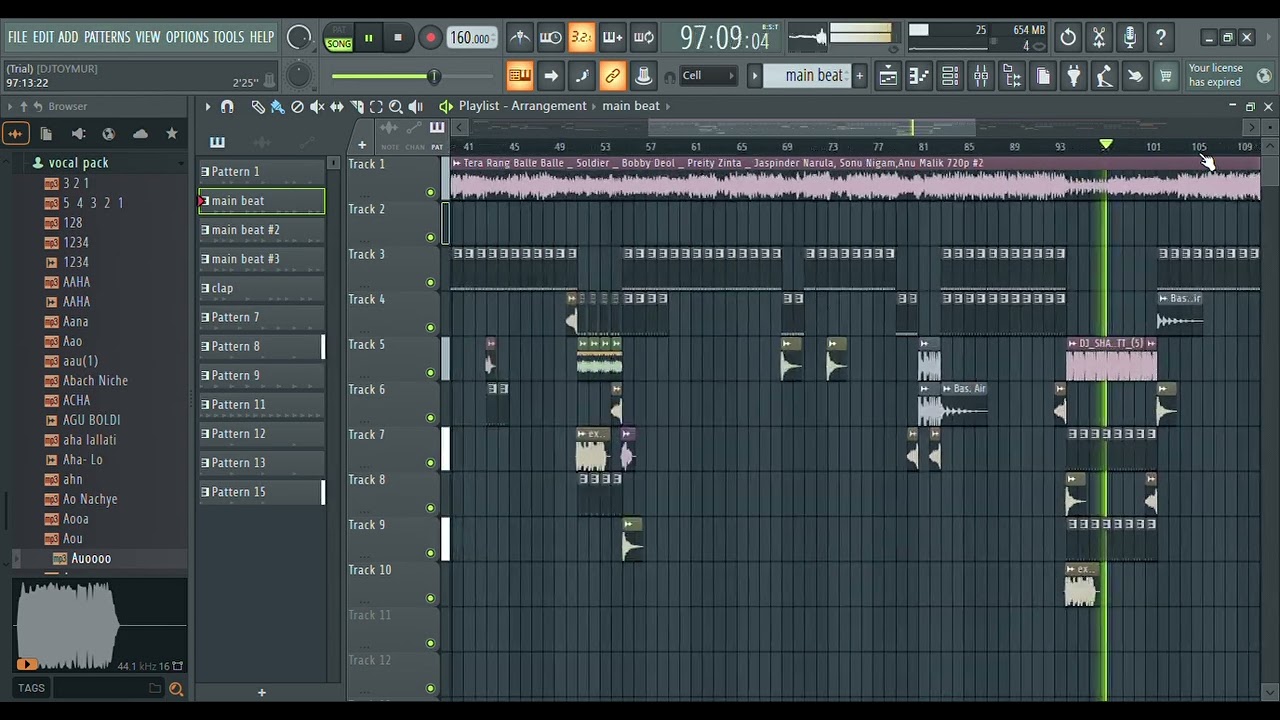The image size is (1280, 720).
Task: Toggle overdub/blend recording icon
Action: 612,38
